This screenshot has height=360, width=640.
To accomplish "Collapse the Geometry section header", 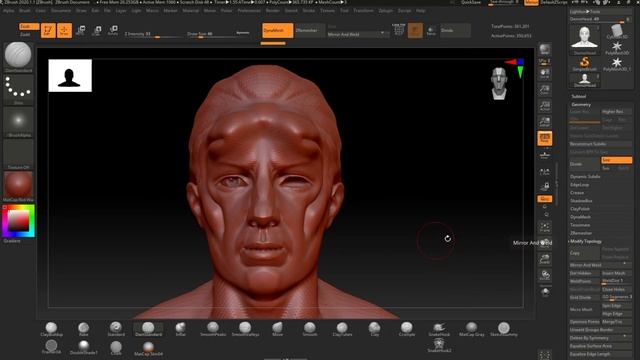I will point(581,104).
